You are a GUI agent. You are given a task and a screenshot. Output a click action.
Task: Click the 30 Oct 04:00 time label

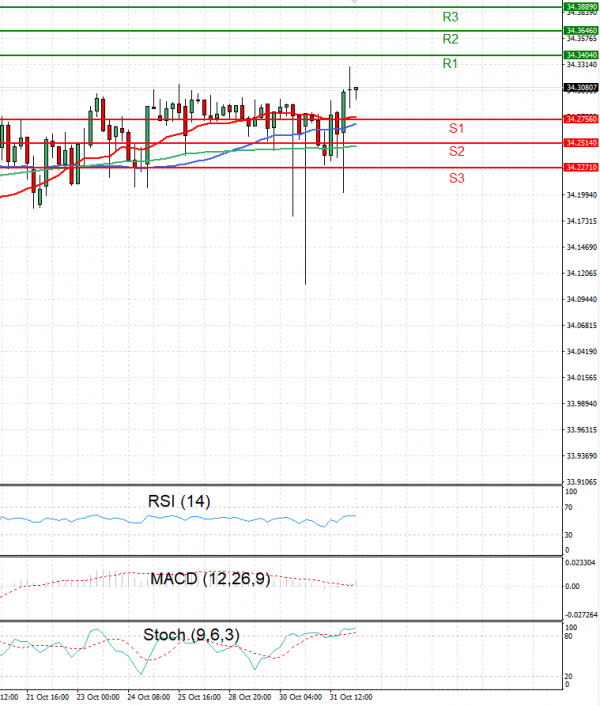(x=300, y=697)
